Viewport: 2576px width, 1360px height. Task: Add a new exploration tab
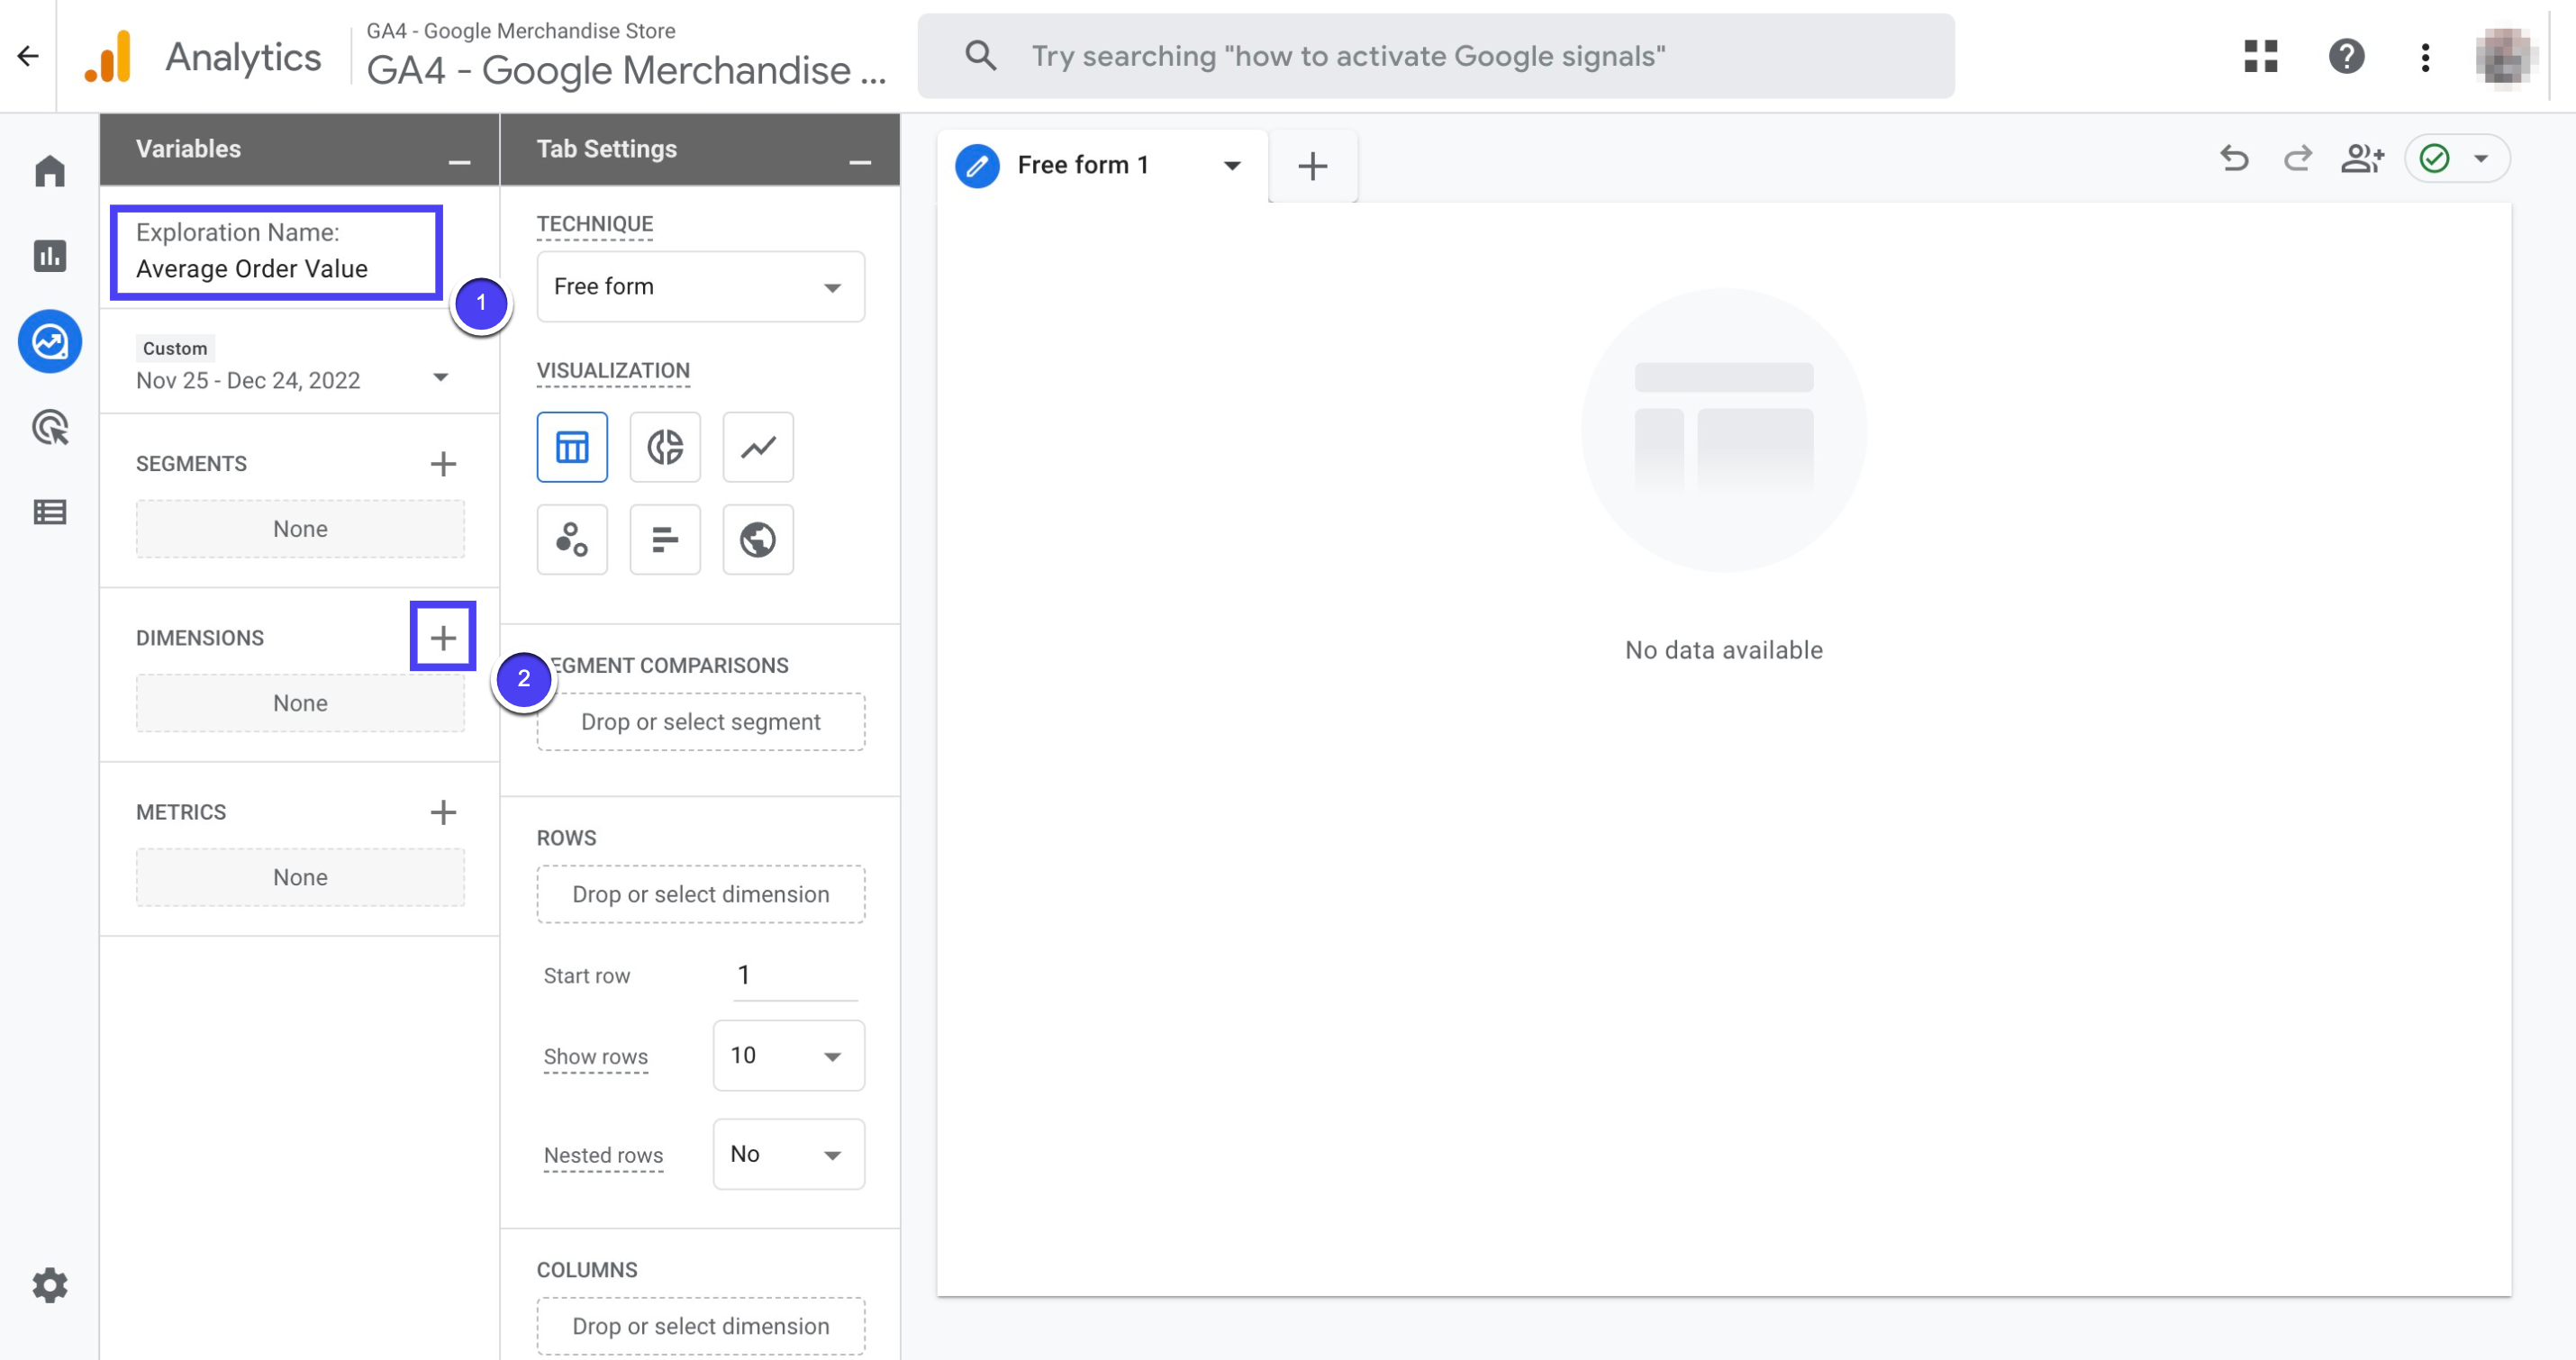1313,165
